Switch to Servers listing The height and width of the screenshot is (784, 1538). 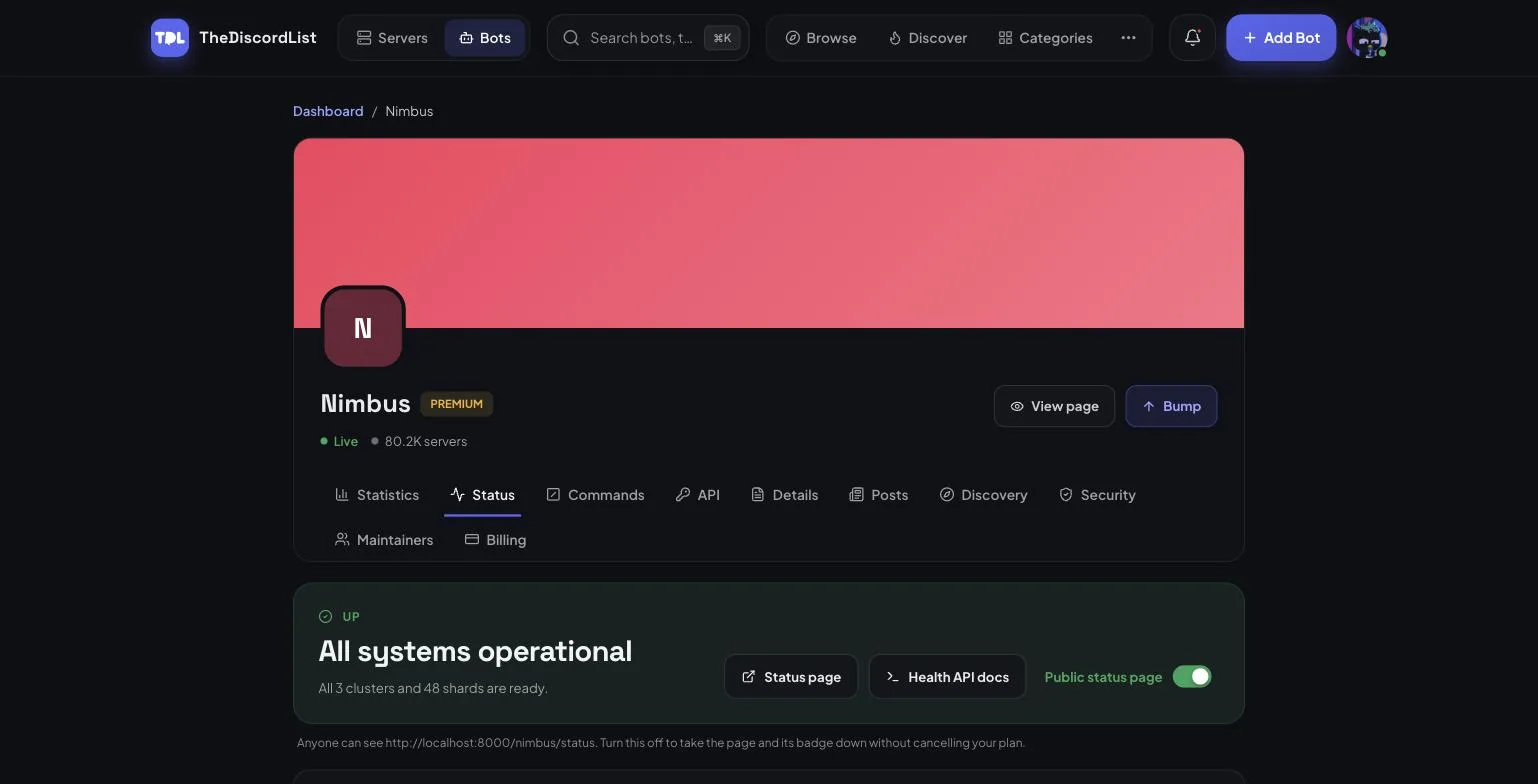click(392, 38)
